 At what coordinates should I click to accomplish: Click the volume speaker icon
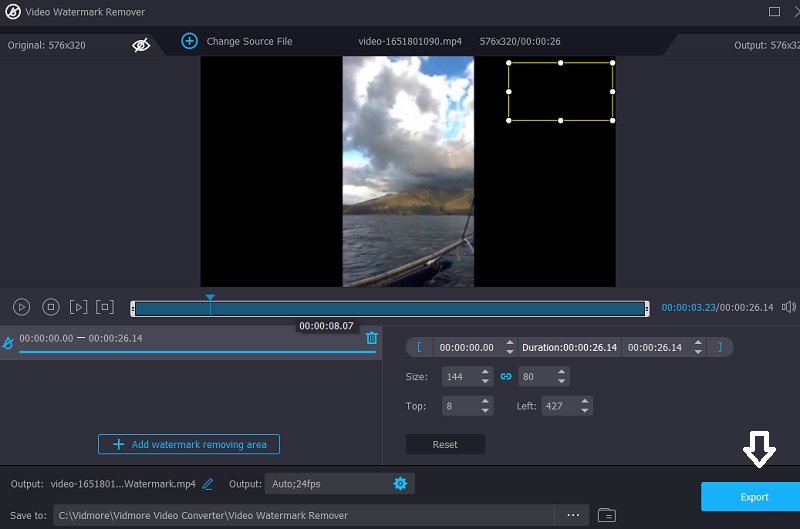789,307
